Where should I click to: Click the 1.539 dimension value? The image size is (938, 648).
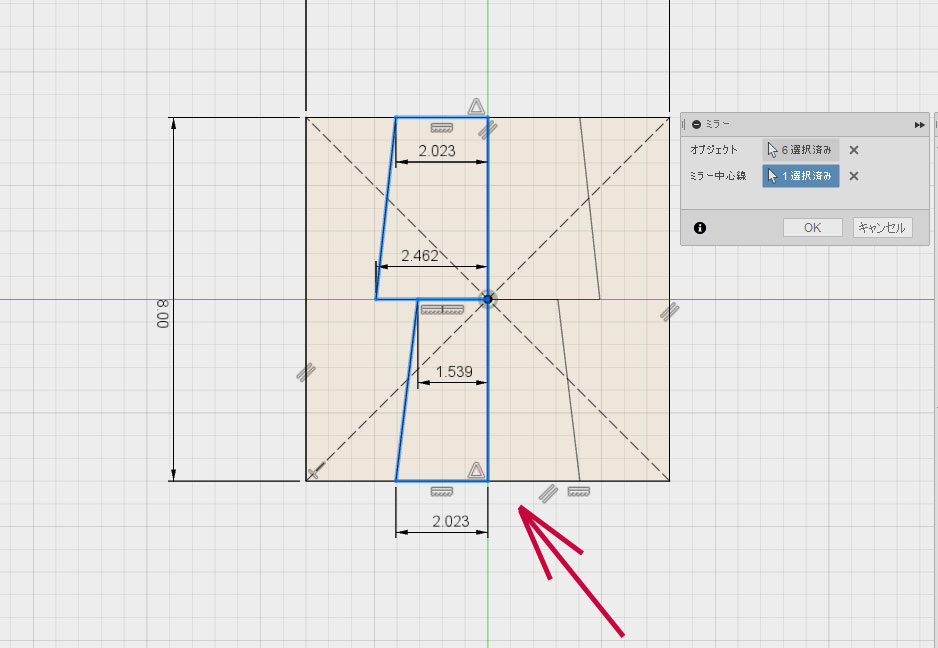coord(452,372)
